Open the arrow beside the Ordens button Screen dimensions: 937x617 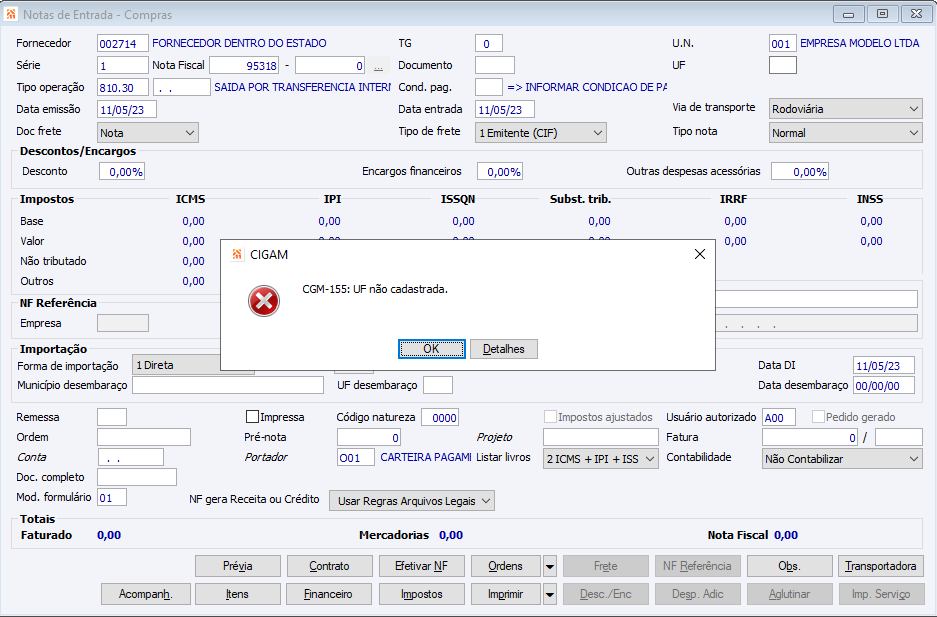tap(550, 566)
